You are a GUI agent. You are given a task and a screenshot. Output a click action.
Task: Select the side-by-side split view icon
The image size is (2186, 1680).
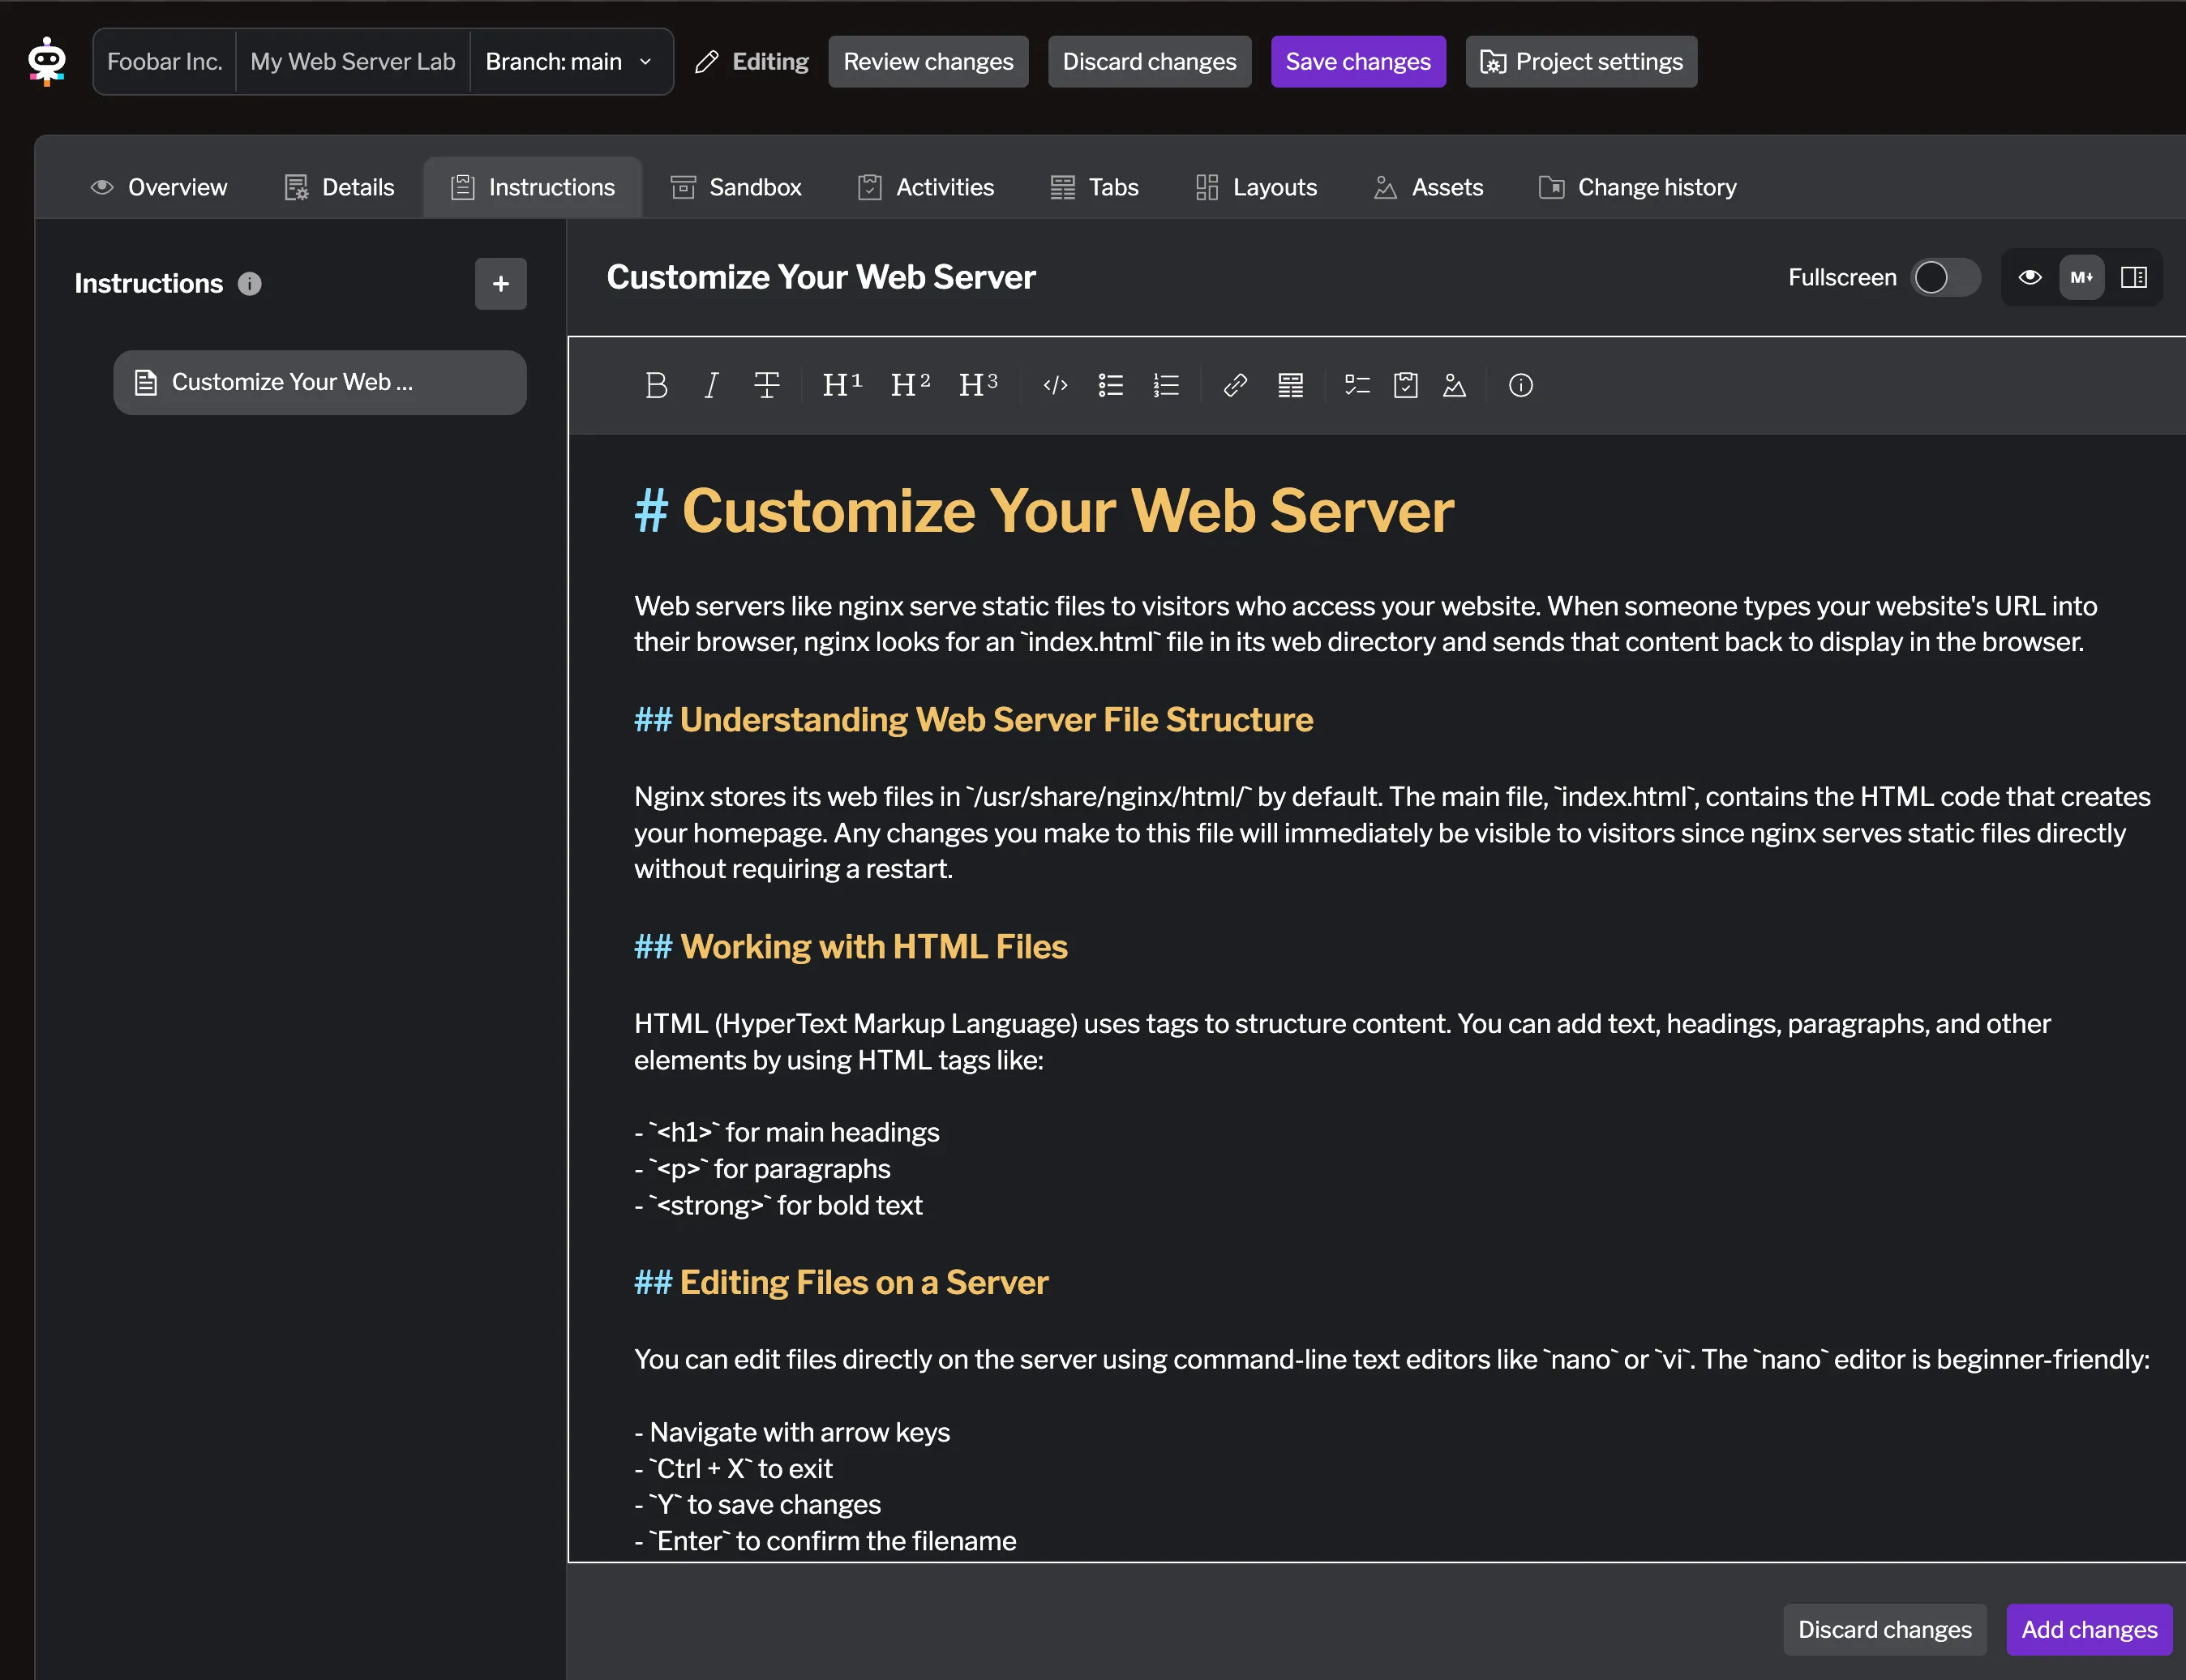2133,277
